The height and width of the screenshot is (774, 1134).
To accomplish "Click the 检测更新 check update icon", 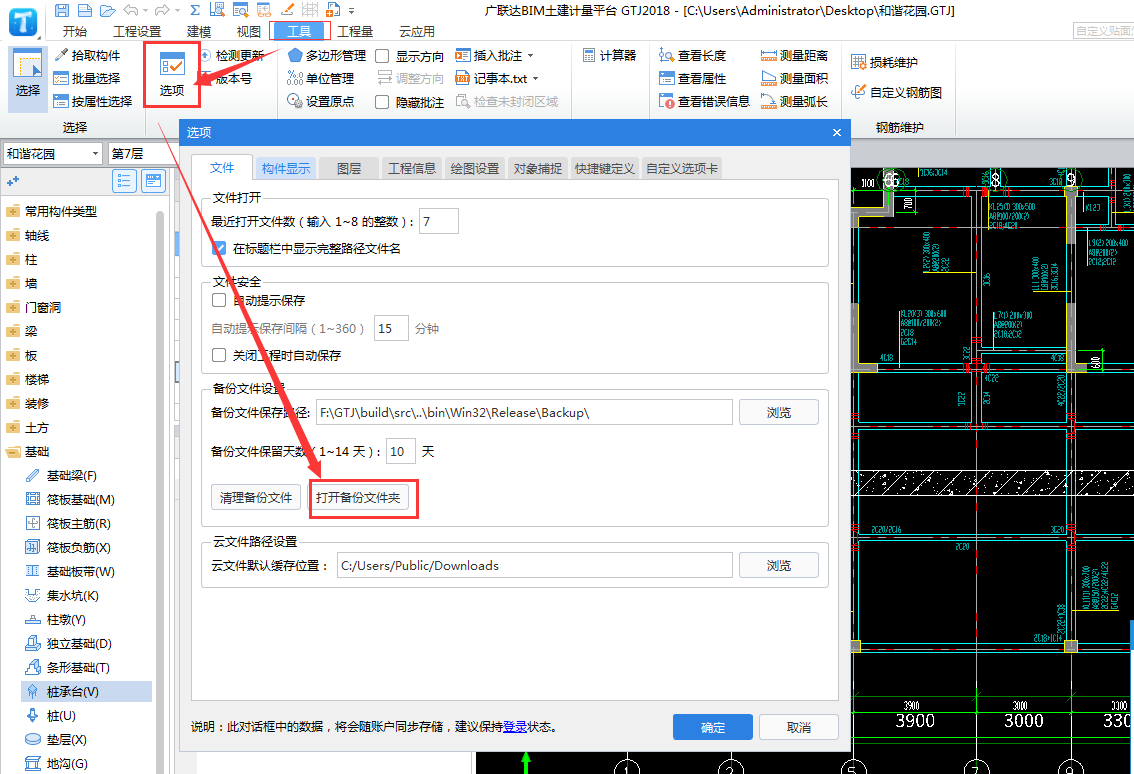I will pyautogui.click(x=205, y=55).
